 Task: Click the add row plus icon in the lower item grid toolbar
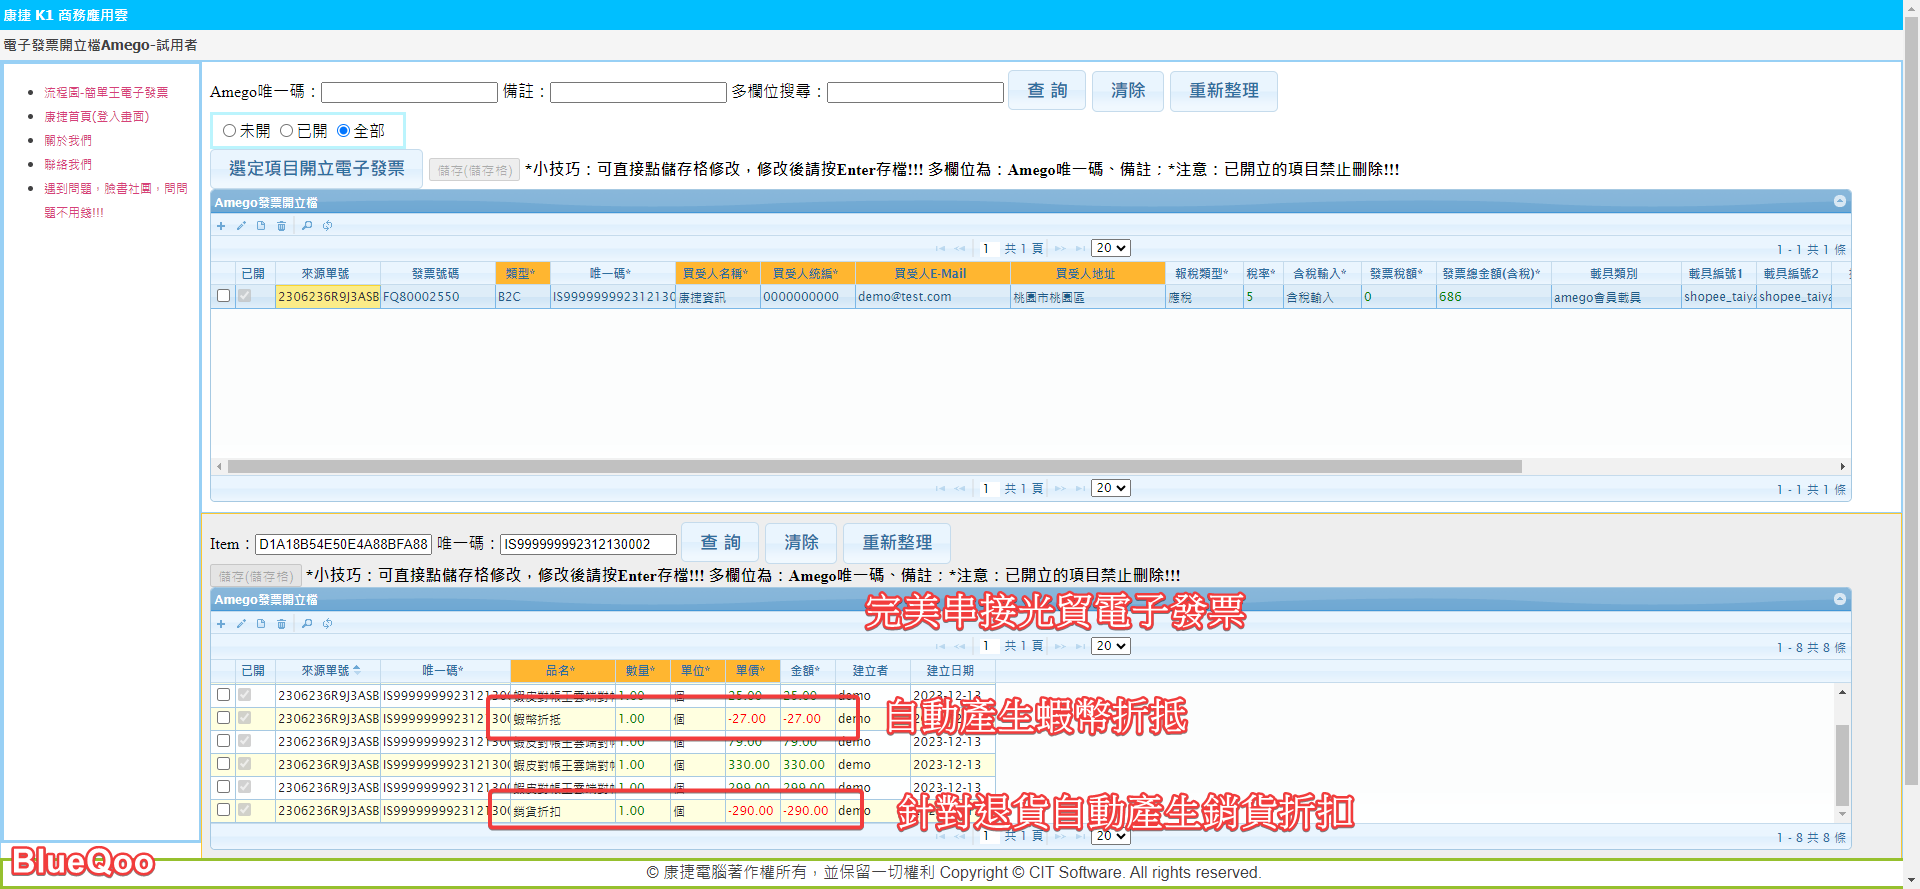click(x=221, y=624)
